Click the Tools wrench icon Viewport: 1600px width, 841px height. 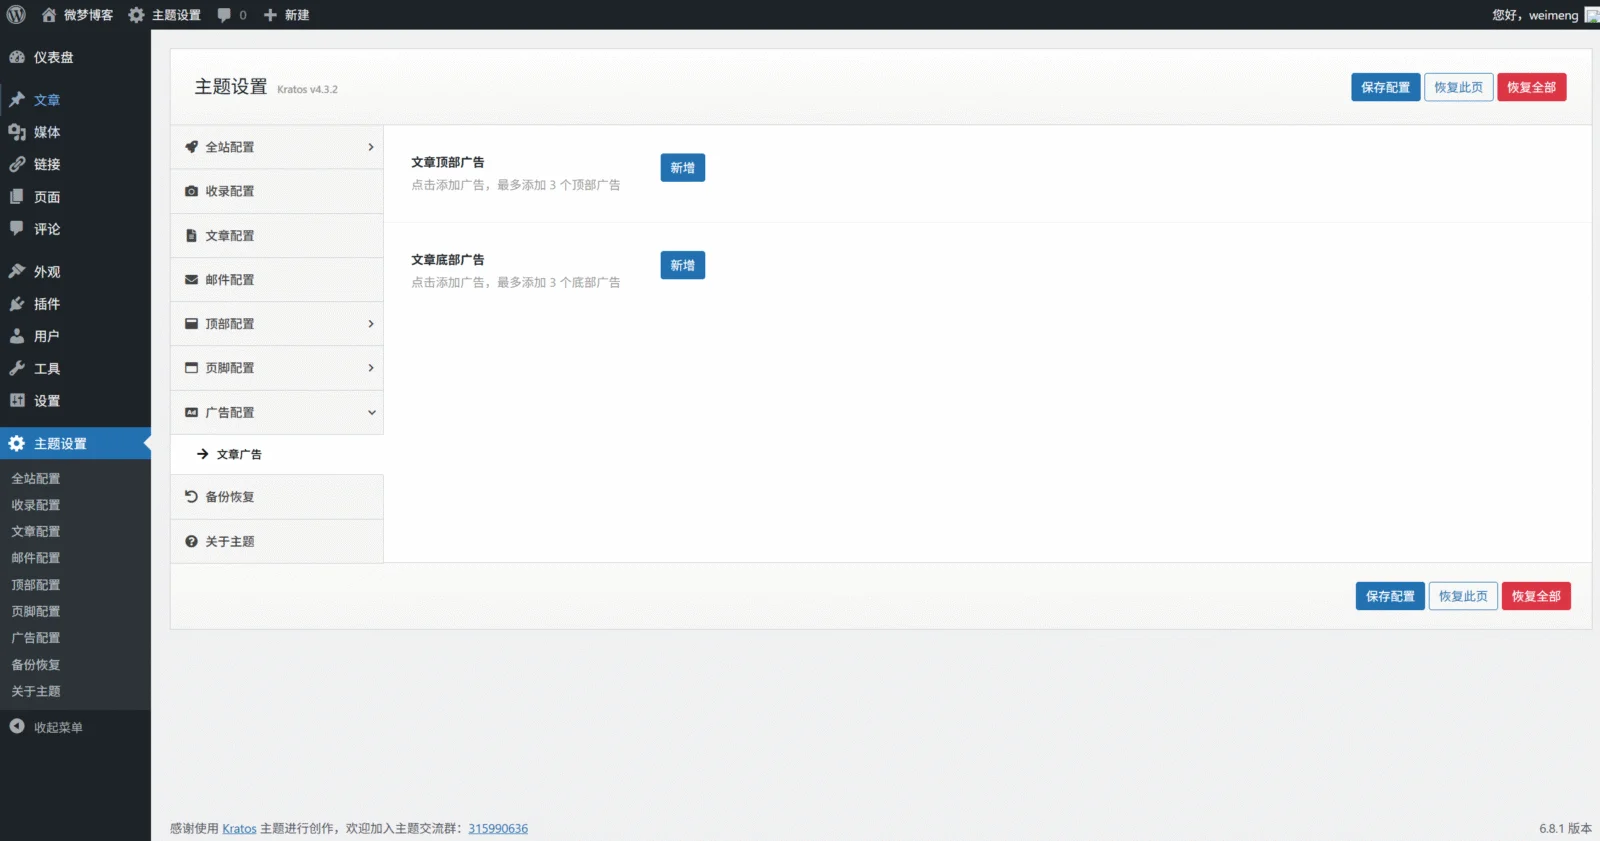[17, 368]
